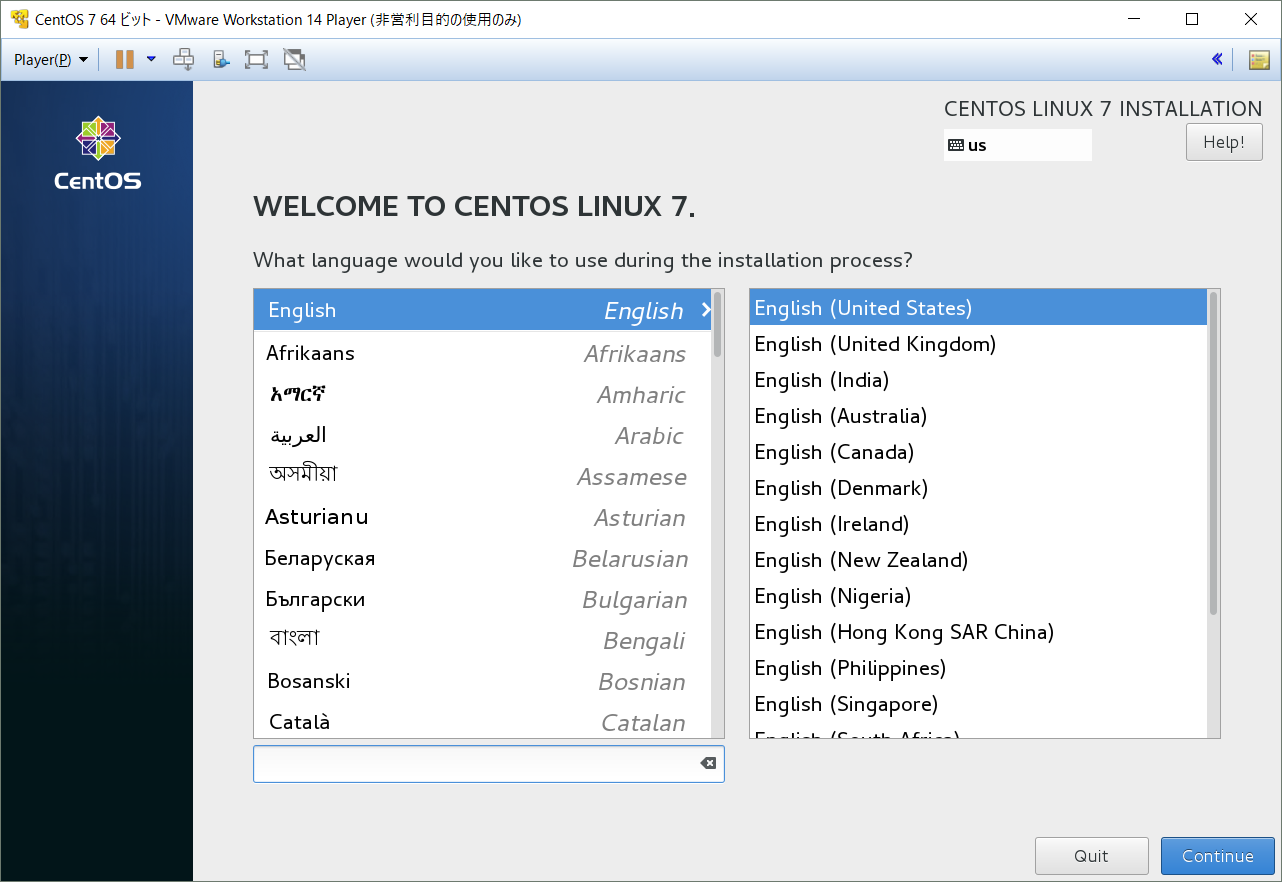Collapse the VMware toolbar with double chevrons
Image resolution: width=1282 pixels, height=882 pixels.
(1217, 59)
